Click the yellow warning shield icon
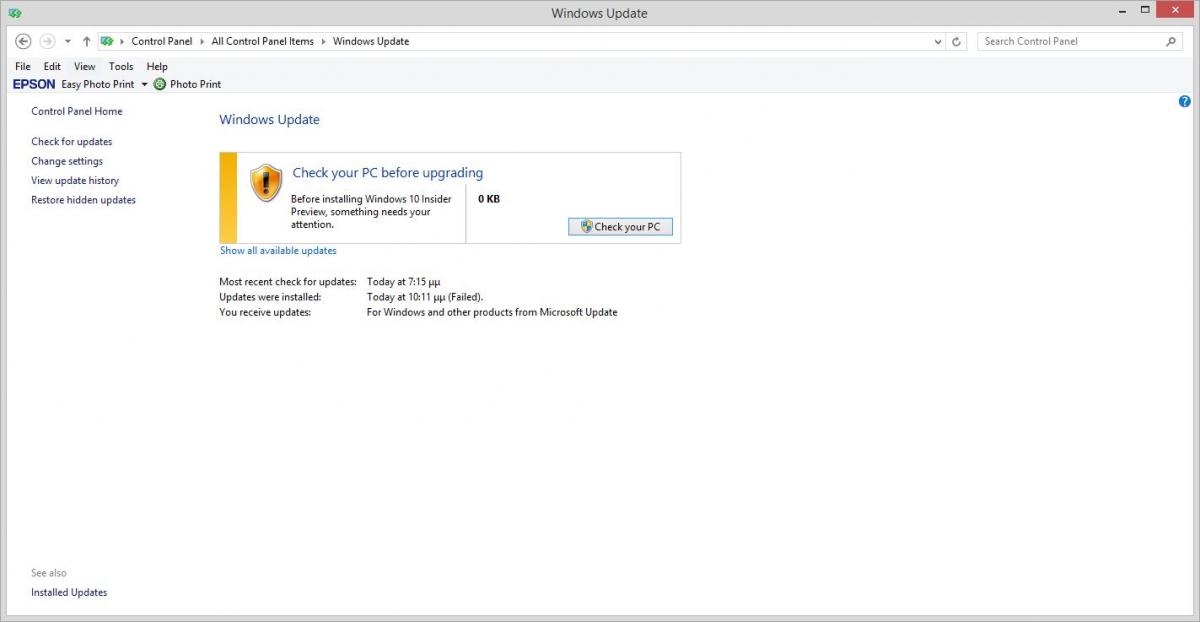The height and width of the screenshot is (622, 1200). 266,183
